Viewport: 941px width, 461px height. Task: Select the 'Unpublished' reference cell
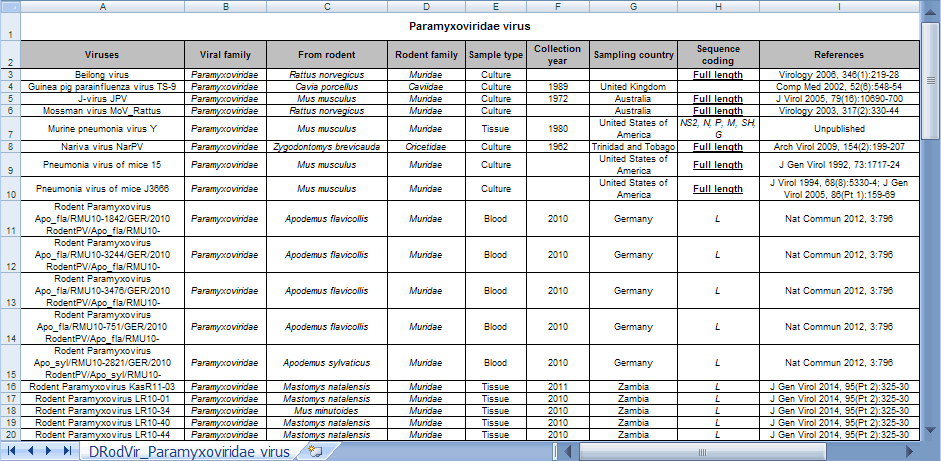[839, 128]
